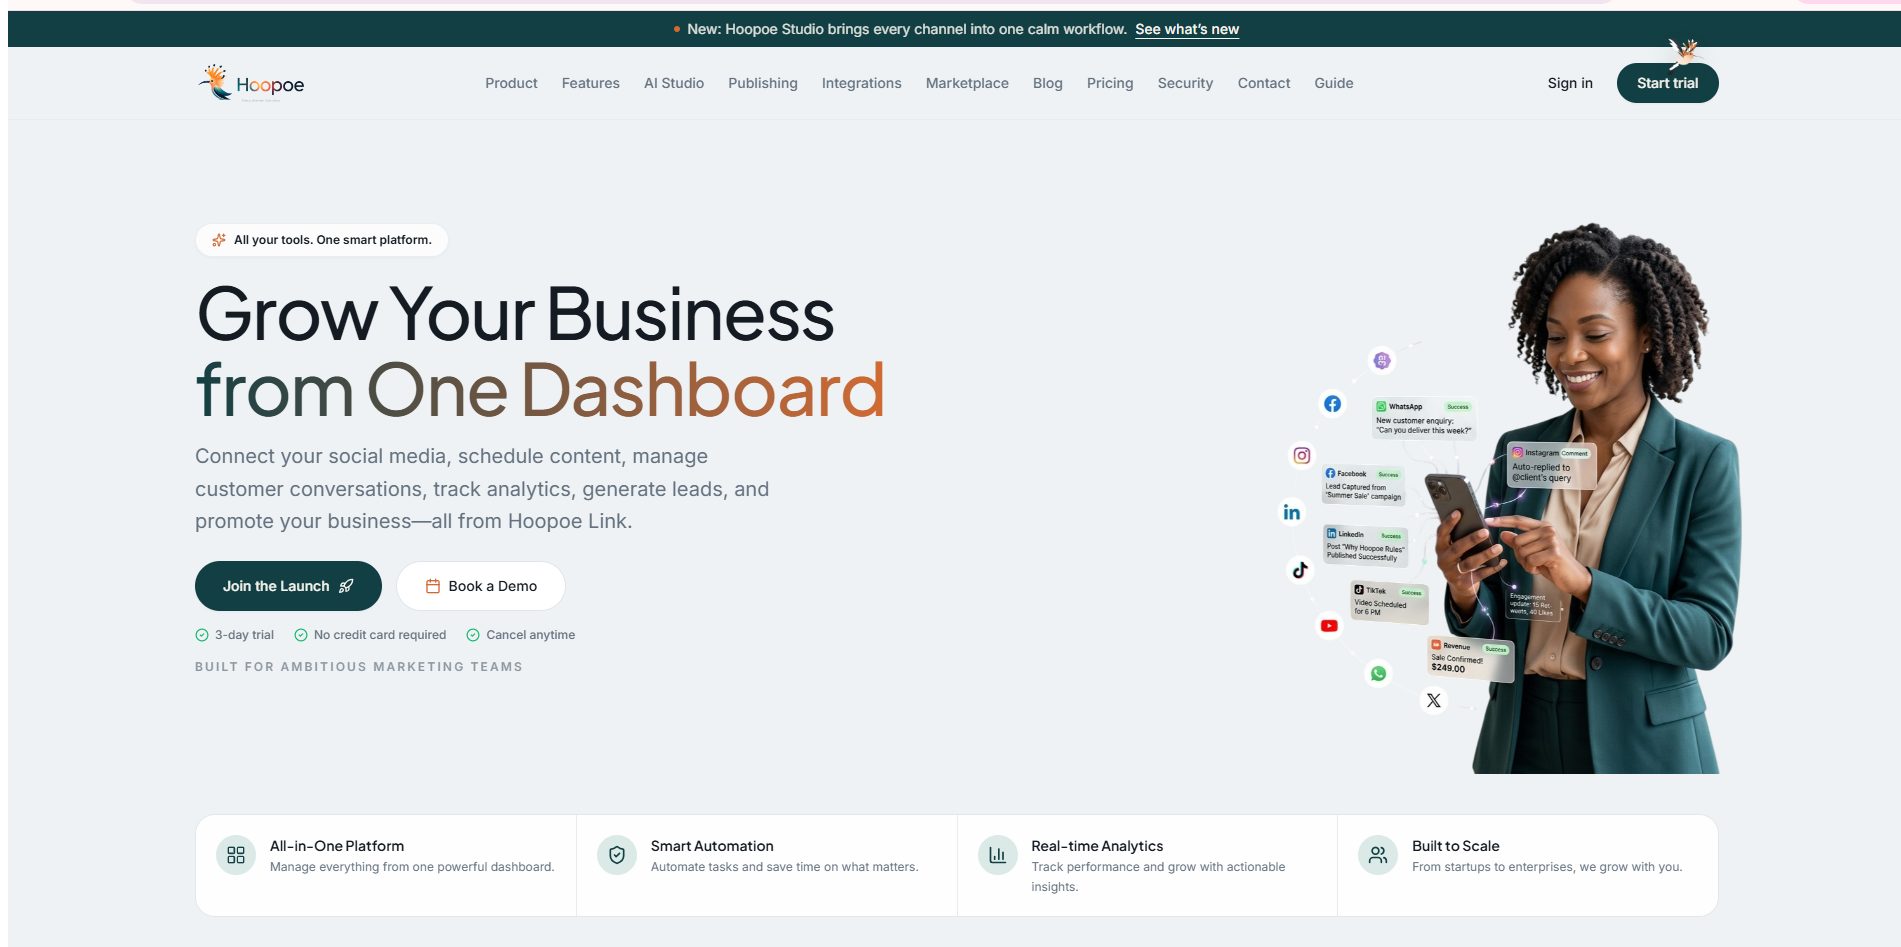
Task: Open Marketplace in the navbar
Action: tap(967, 83)
